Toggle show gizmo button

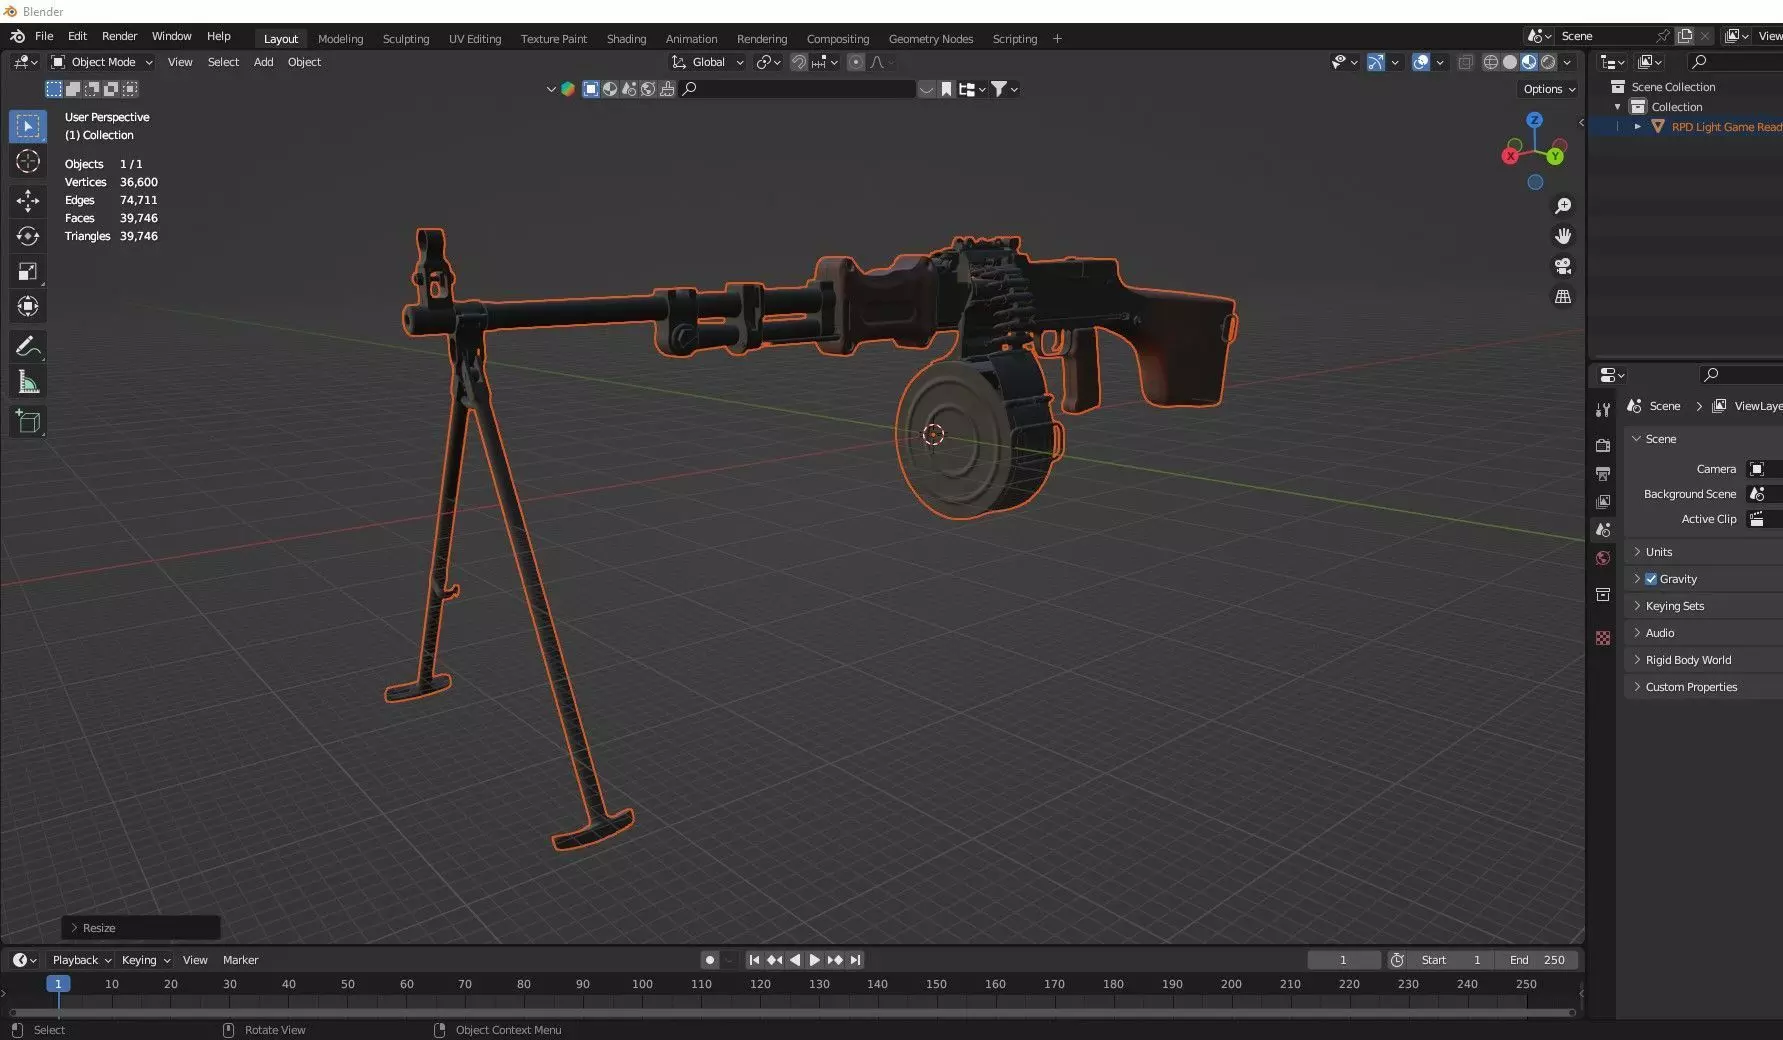point(1376,62)
